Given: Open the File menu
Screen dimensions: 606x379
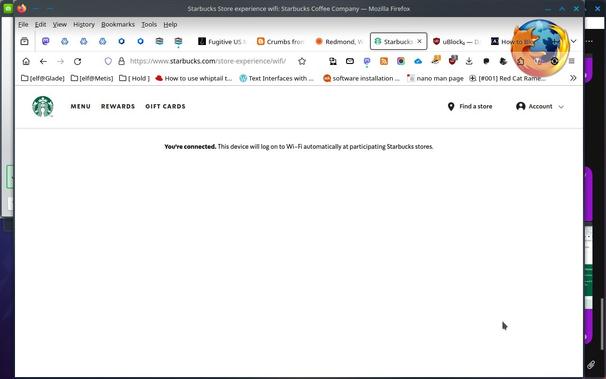Looking at the screenshot, I should point(23,24).
